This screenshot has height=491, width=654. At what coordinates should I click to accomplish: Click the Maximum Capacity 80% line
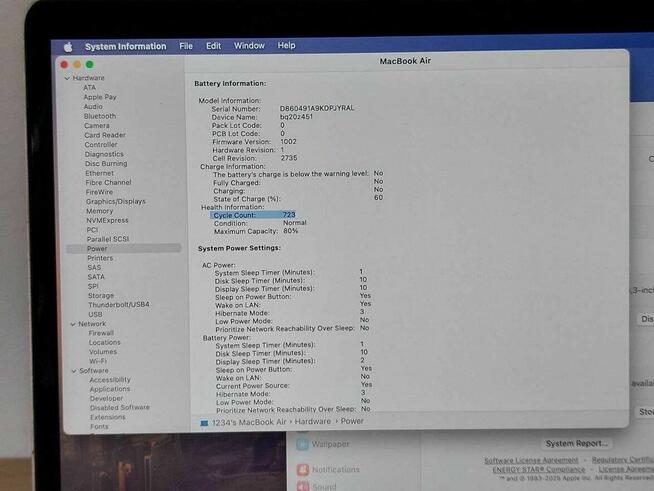click(256, 231)
